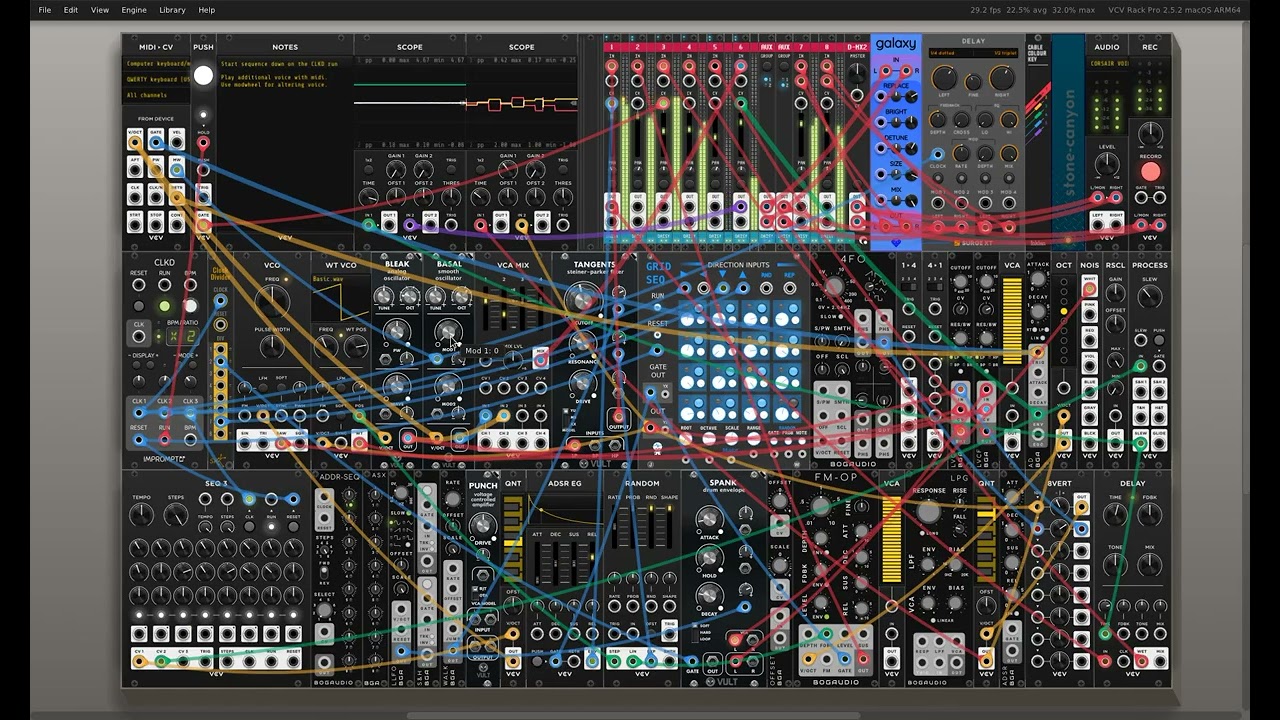Open AUDIO device selector showing CORSAIR
The width and height of the screenshot is (1280, 720).
tap(1107, 63)
